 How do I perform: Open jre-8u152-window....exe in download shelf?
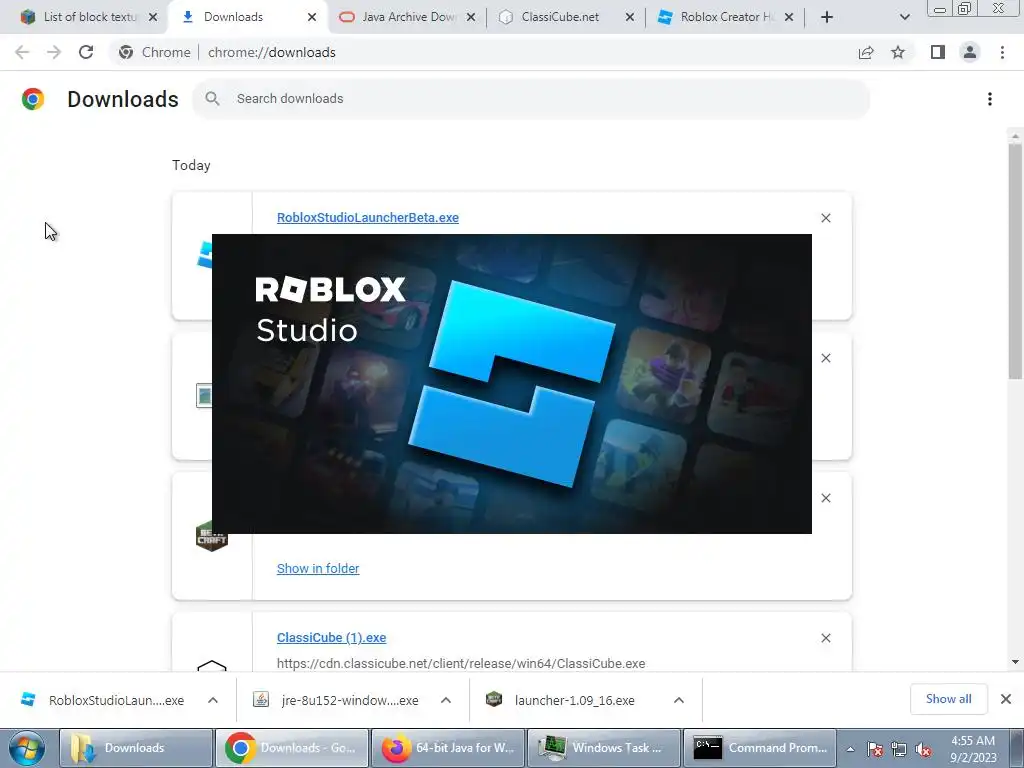point(336,700)
